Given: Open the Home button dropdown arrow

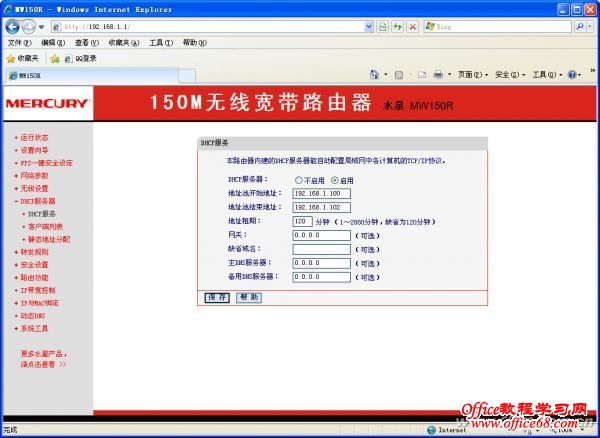Looking at the screenshot, I should tap(386, 75).
